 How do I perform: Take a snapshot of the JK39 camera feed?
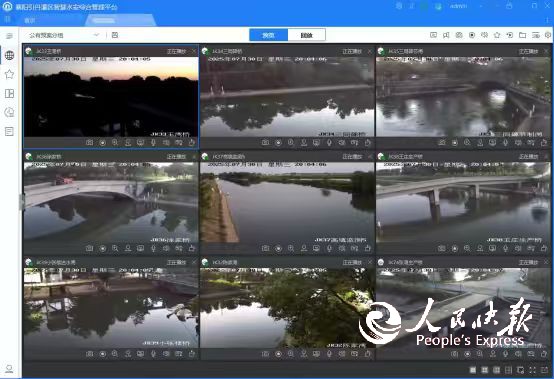89,354
